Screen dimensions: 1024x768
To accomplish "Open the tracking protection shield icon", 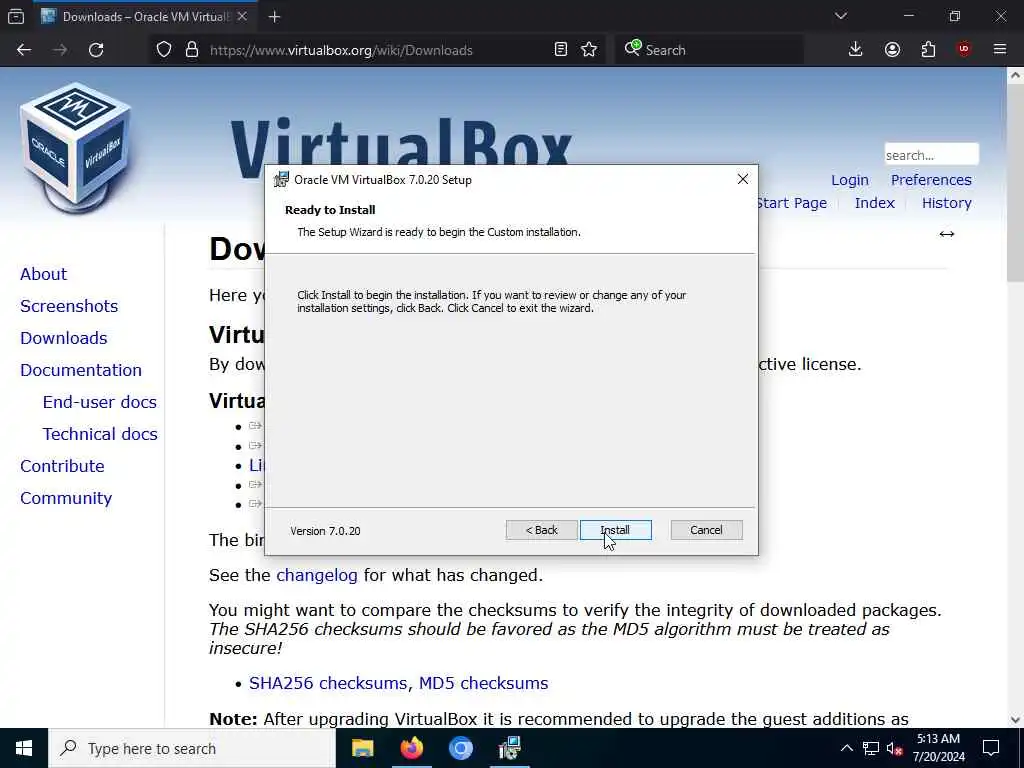I will pos(164,50).
